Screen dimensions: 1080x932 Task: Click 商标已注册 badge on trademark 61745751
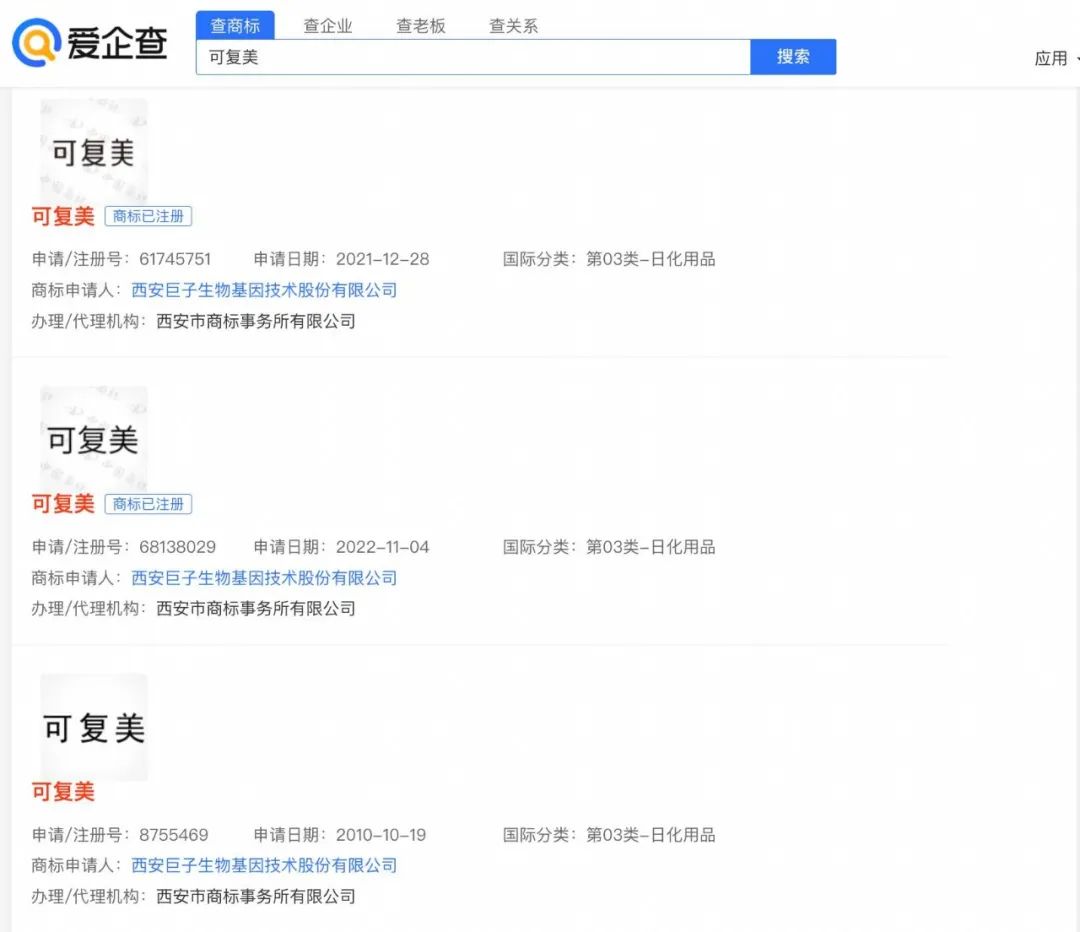pos(148,216)
